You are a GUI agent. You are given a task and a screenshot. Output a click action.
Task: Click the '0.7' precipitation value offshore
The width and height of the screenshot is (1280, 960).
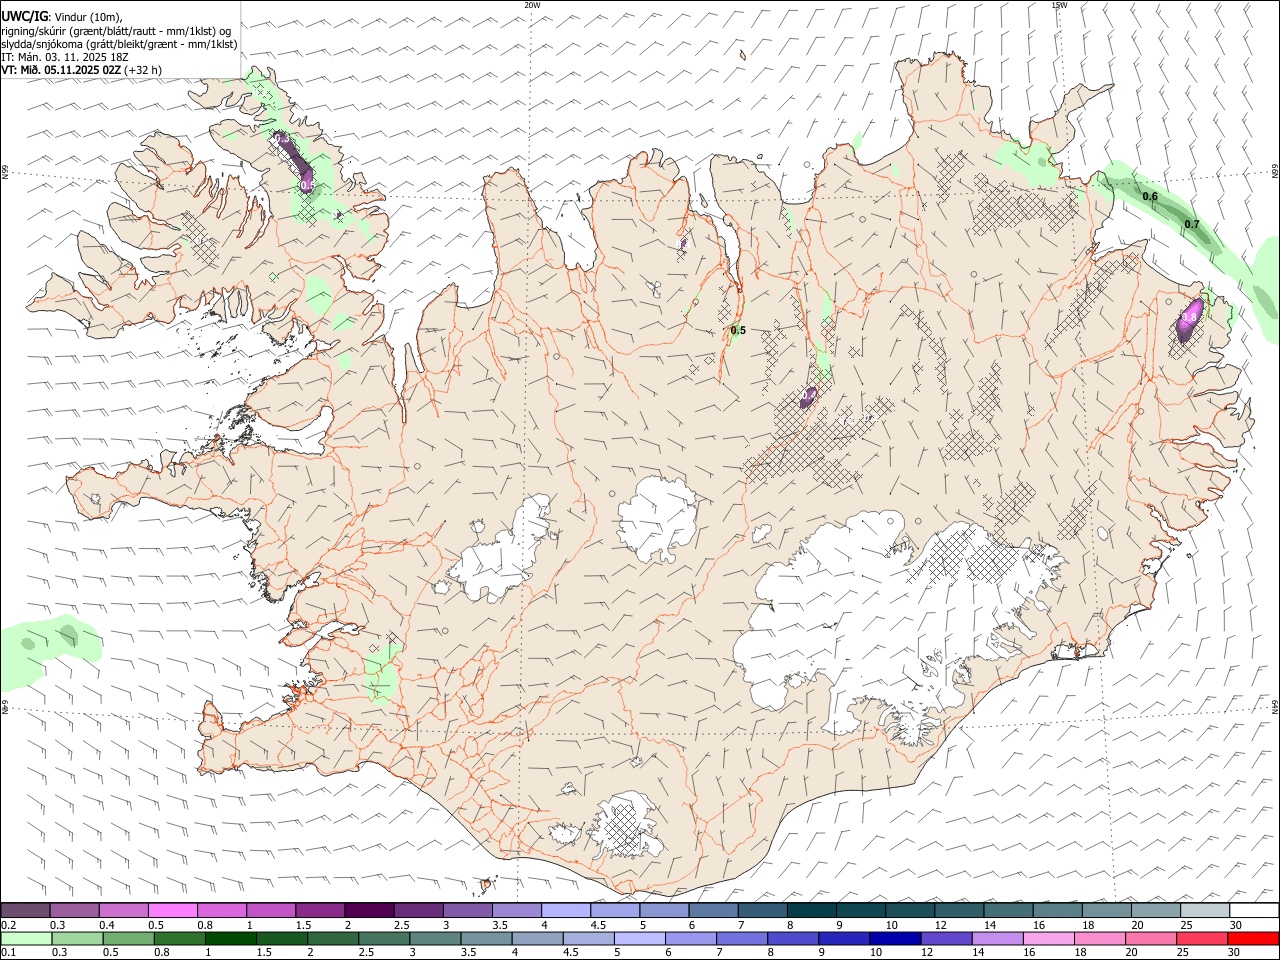(1192, 225)
